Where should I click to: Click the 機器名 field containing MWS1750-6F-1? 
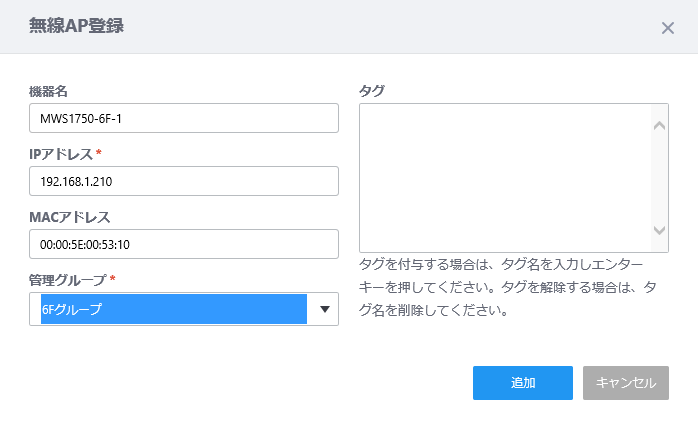point(184,118)
